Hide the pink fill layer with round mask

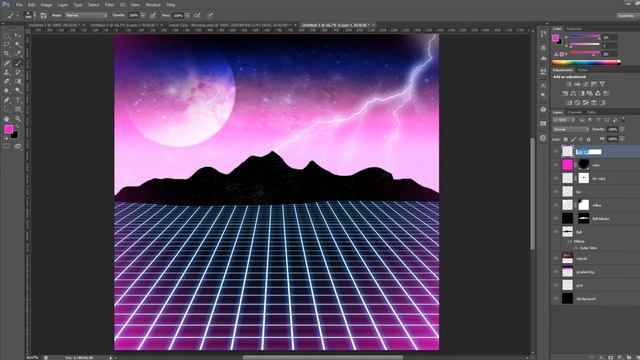coord(556,165)
